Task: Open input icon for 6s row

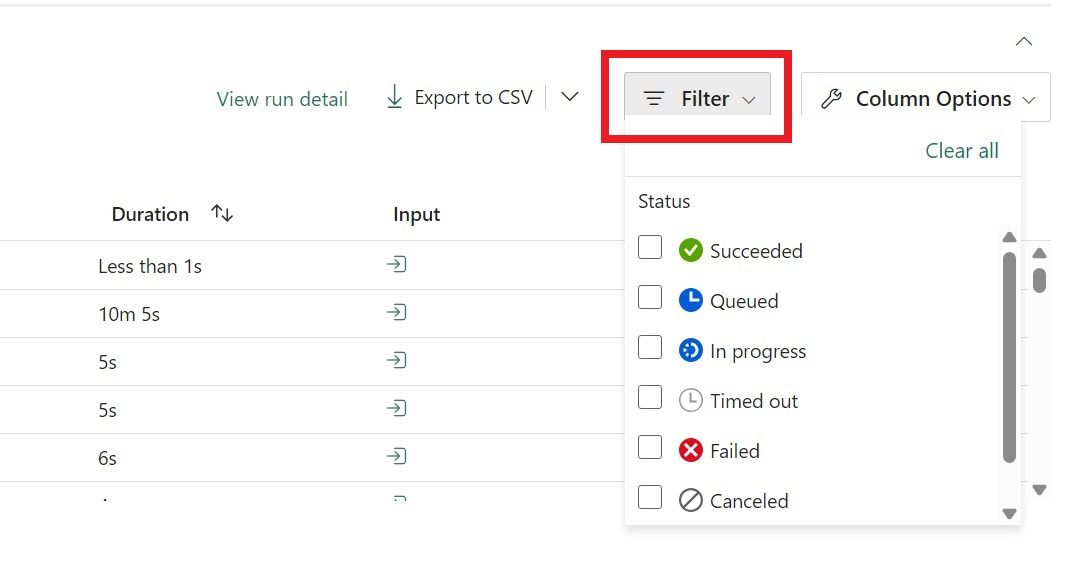Action: (x=397, y=457)
